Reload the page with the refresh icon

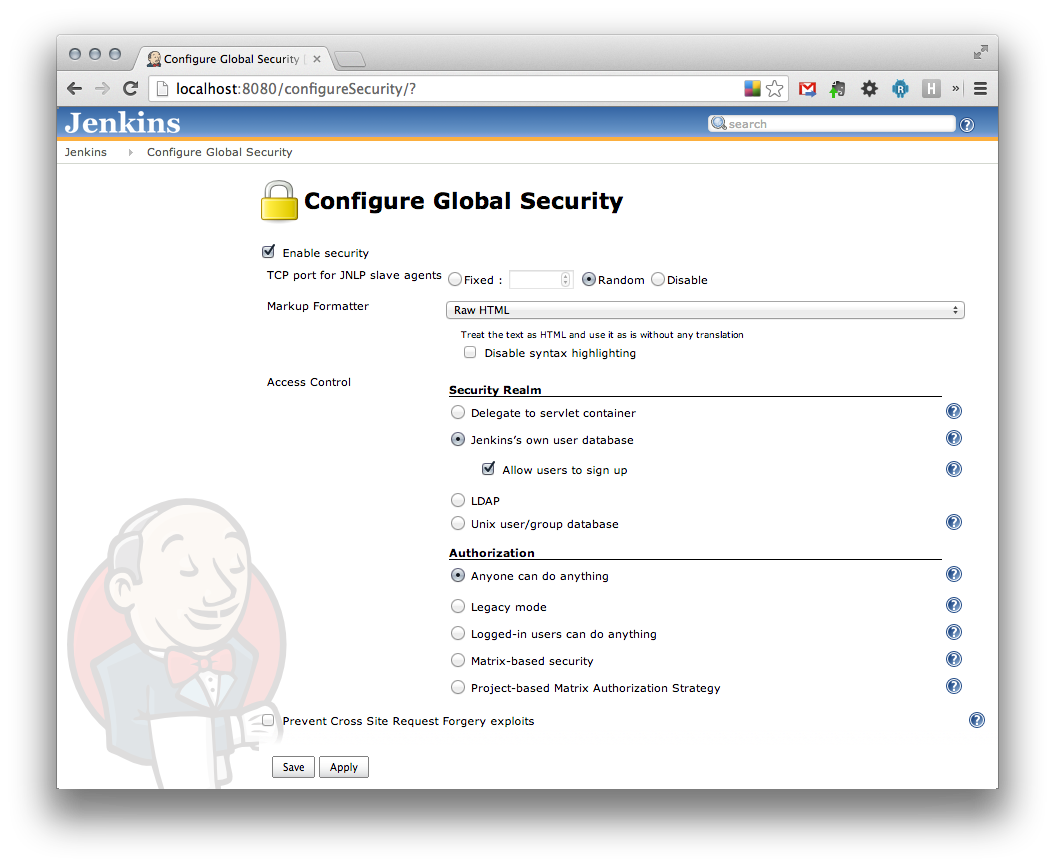pos(131,88)
